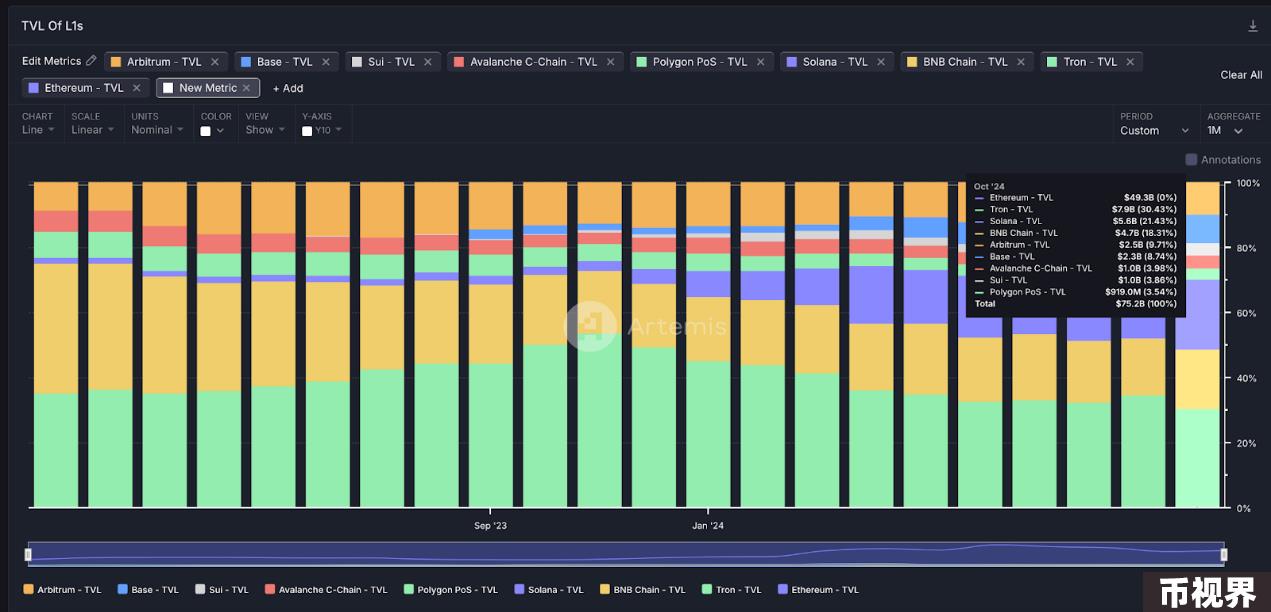Open the Period Custom dropdown
Viewport: 1271px width, 612px height.
[1154, 131]
